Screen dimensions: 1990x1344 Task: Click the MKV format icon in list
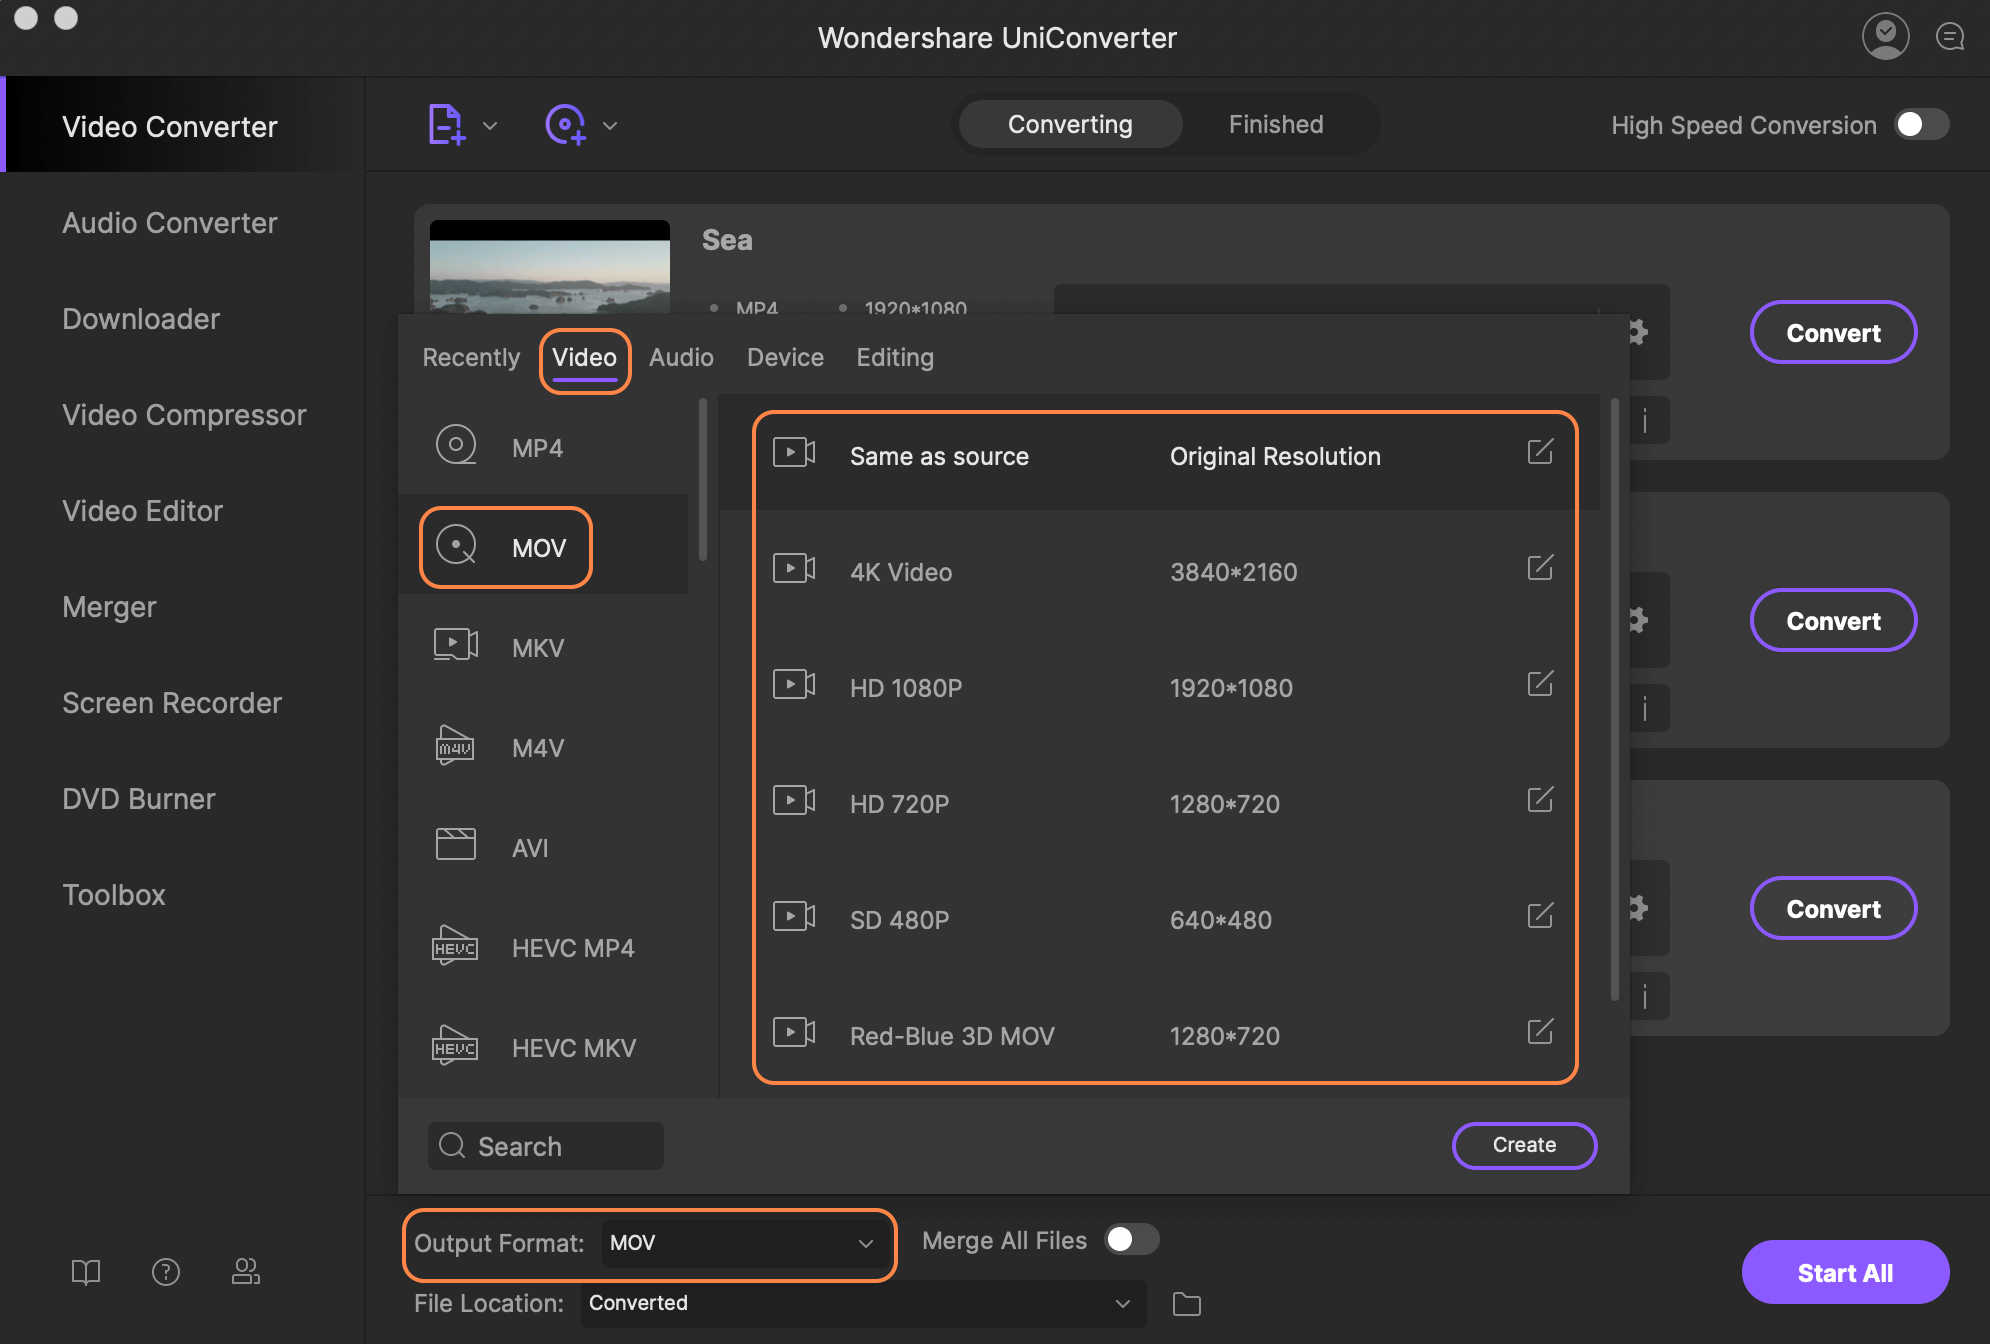456,646
